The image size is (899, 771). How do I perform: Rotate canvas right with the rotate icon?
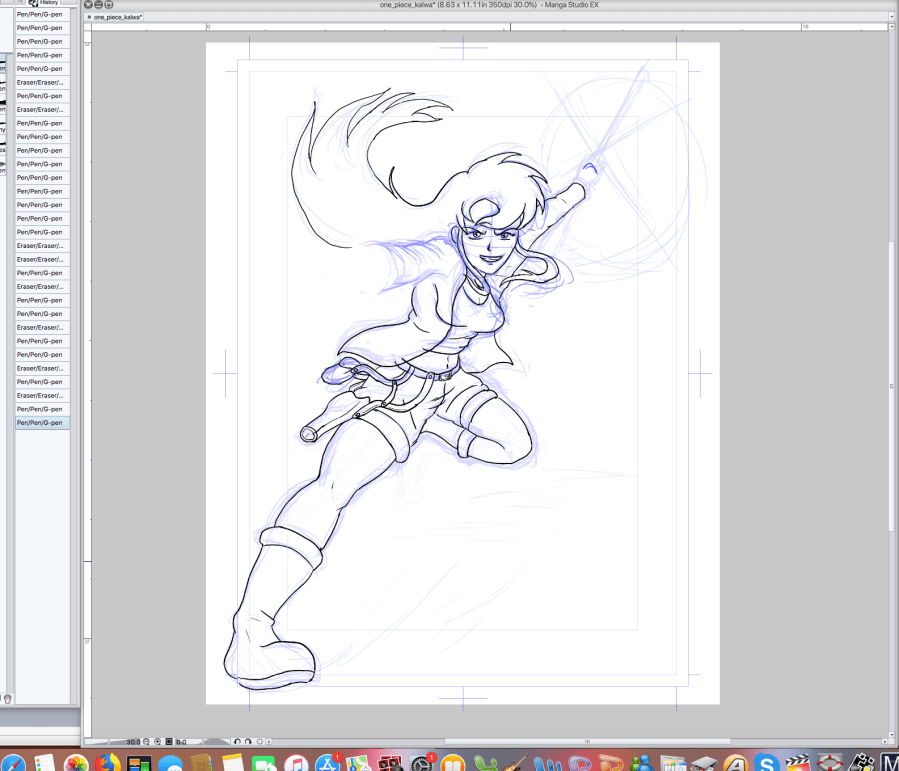tap(247, 741)
